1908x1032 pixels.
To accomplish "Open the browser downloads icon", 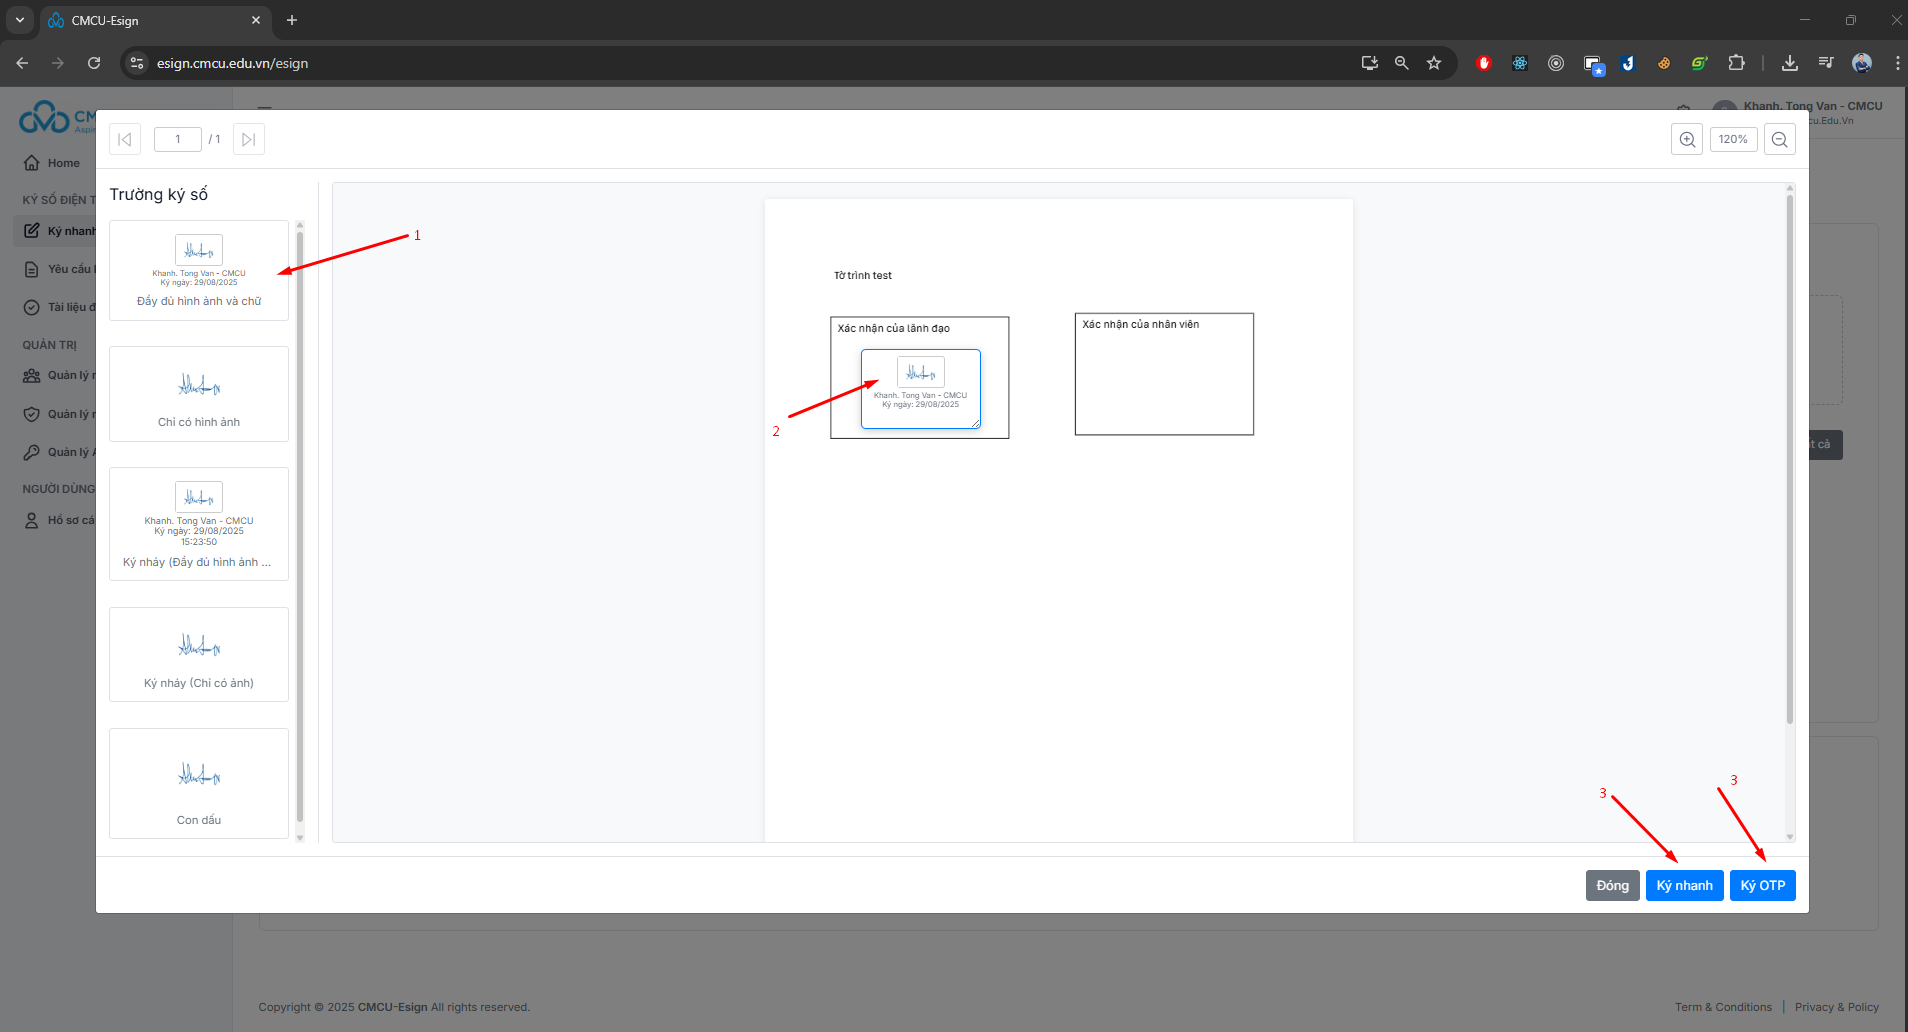I will 1790,63.
